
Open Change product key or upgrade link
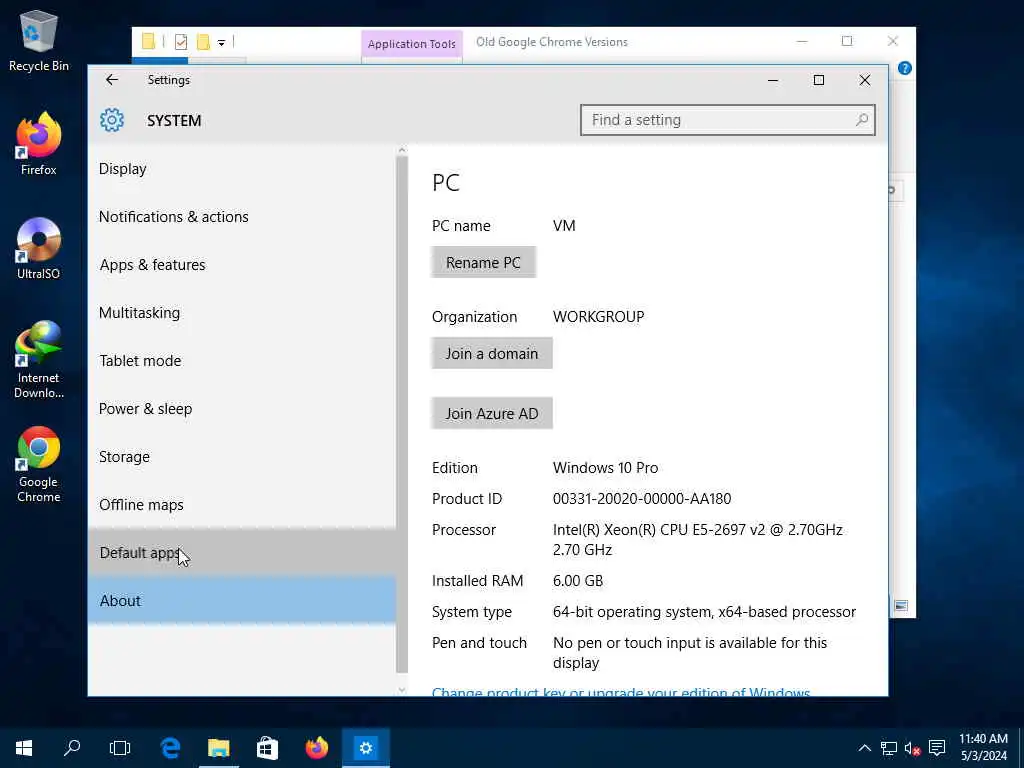tap(621, 692)
